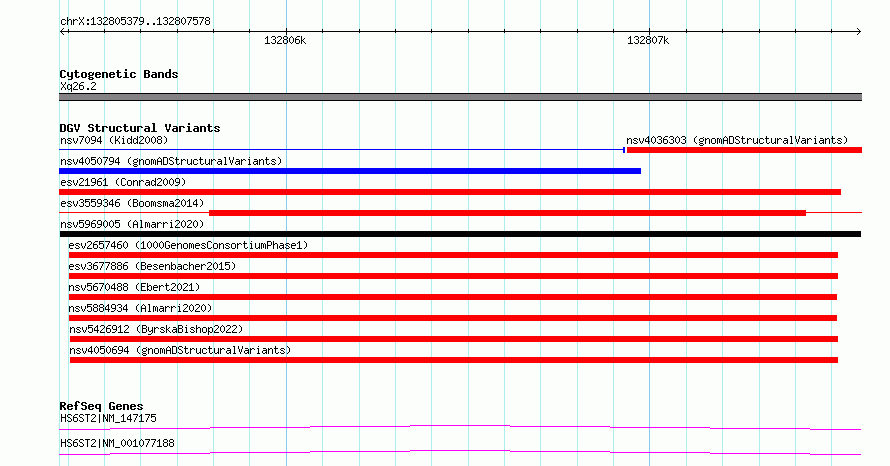
Task: Click esv2657460 1000GenomesConsortiumPhase1 label
Action: (188, 245)
